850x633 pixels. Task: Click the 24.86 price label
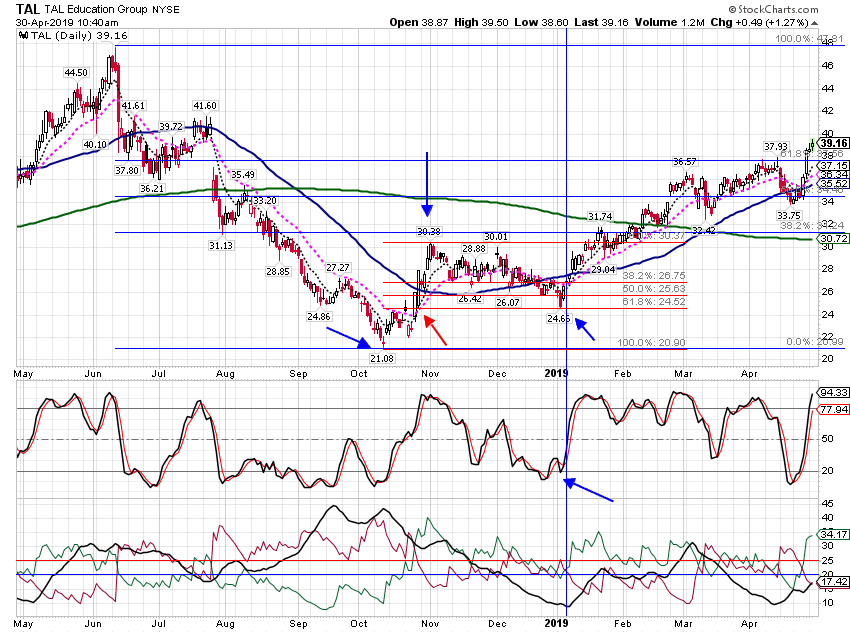[318, 316]
